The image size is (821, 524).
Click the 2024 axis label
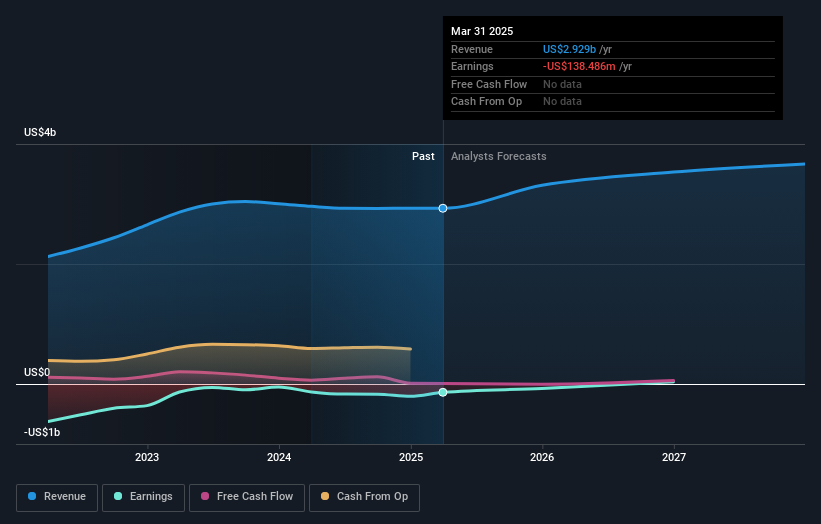(x=279, y=457)
